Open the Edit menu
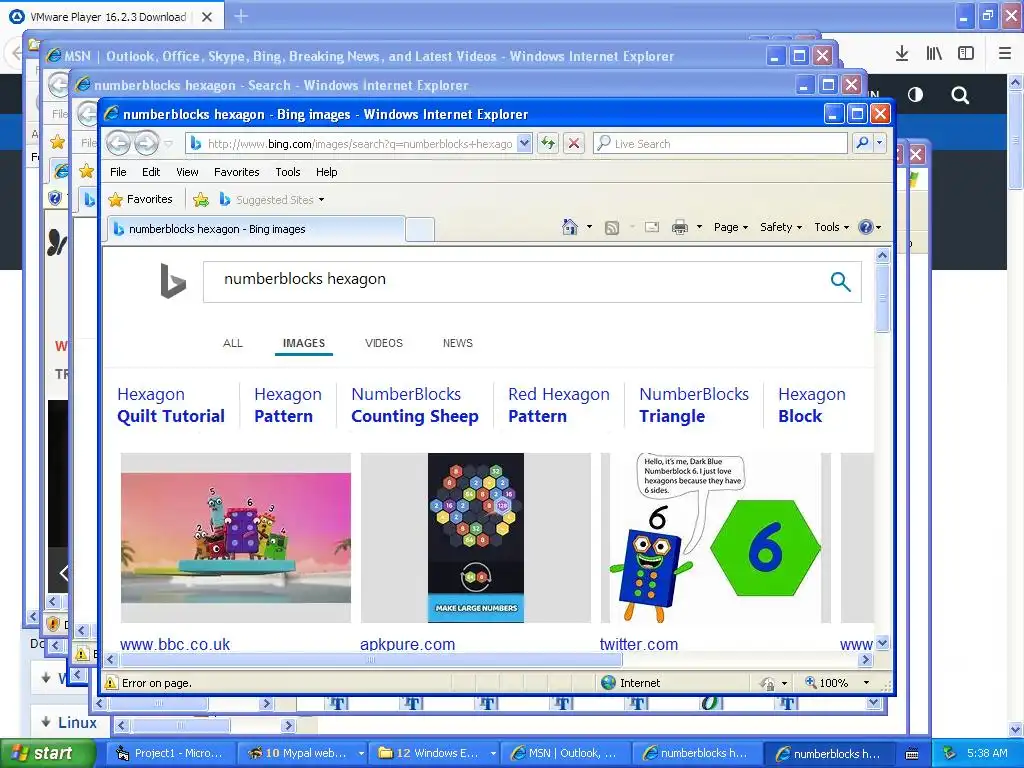The height and width of the screenshot is (768, 1024). tap(151, 172)
